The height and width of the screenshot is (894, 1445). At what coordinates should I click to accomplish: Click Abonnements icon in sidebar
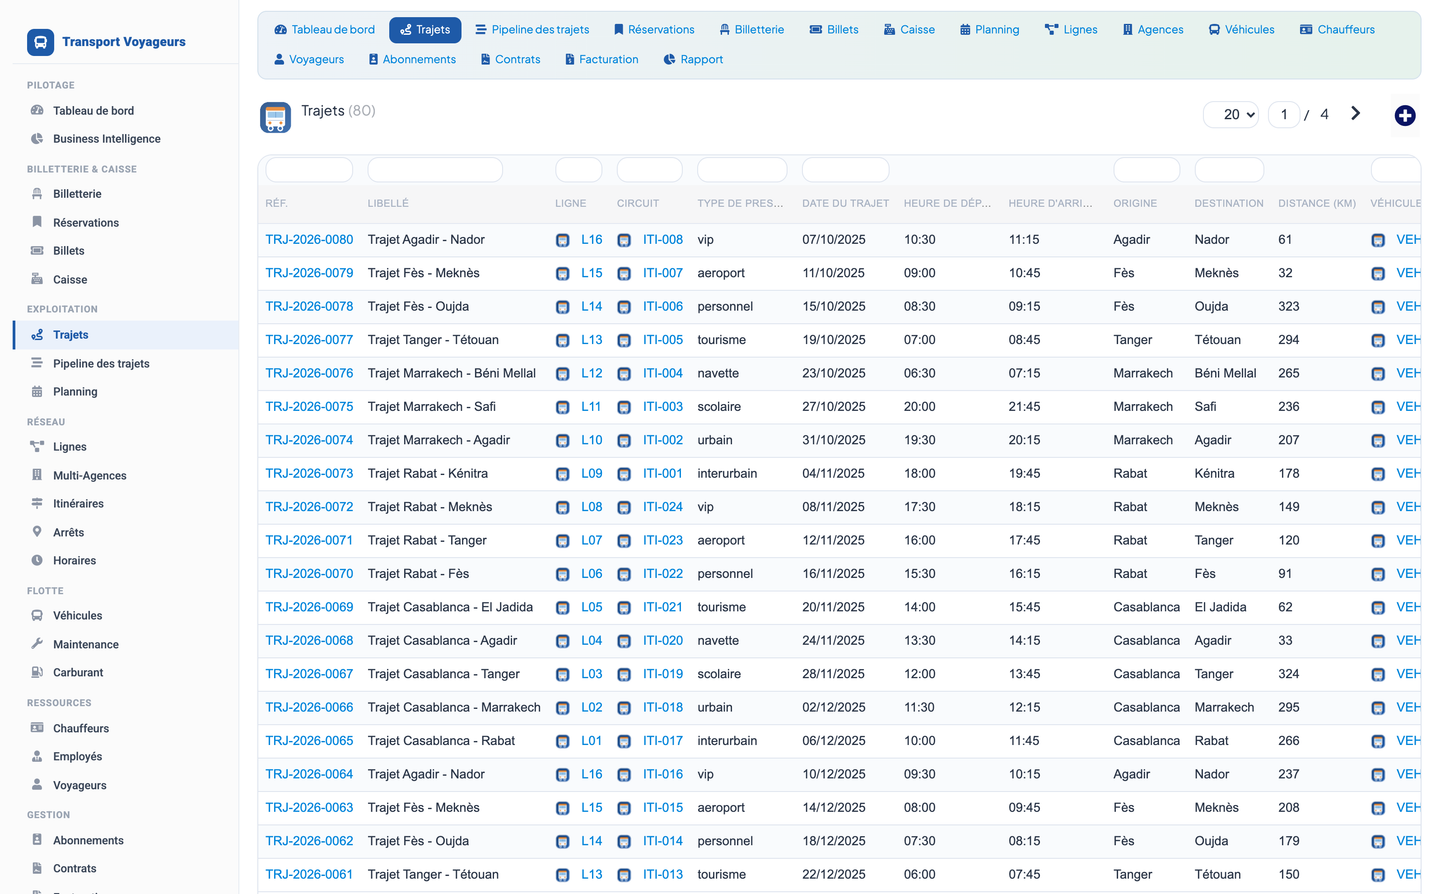click(x=37, y=840)
